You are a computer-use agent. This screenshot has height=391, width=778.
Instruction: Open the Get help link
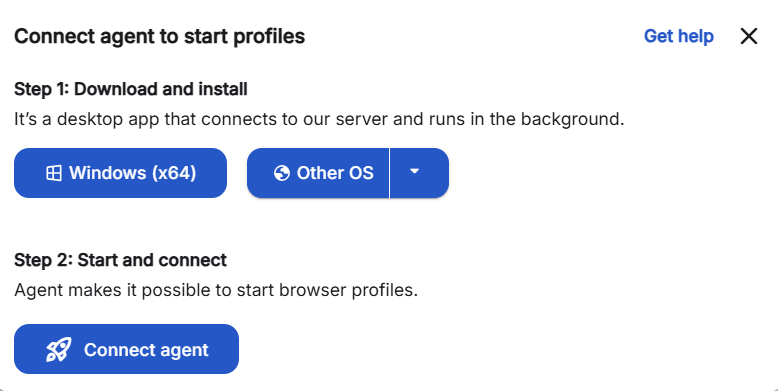click(679, 36)
